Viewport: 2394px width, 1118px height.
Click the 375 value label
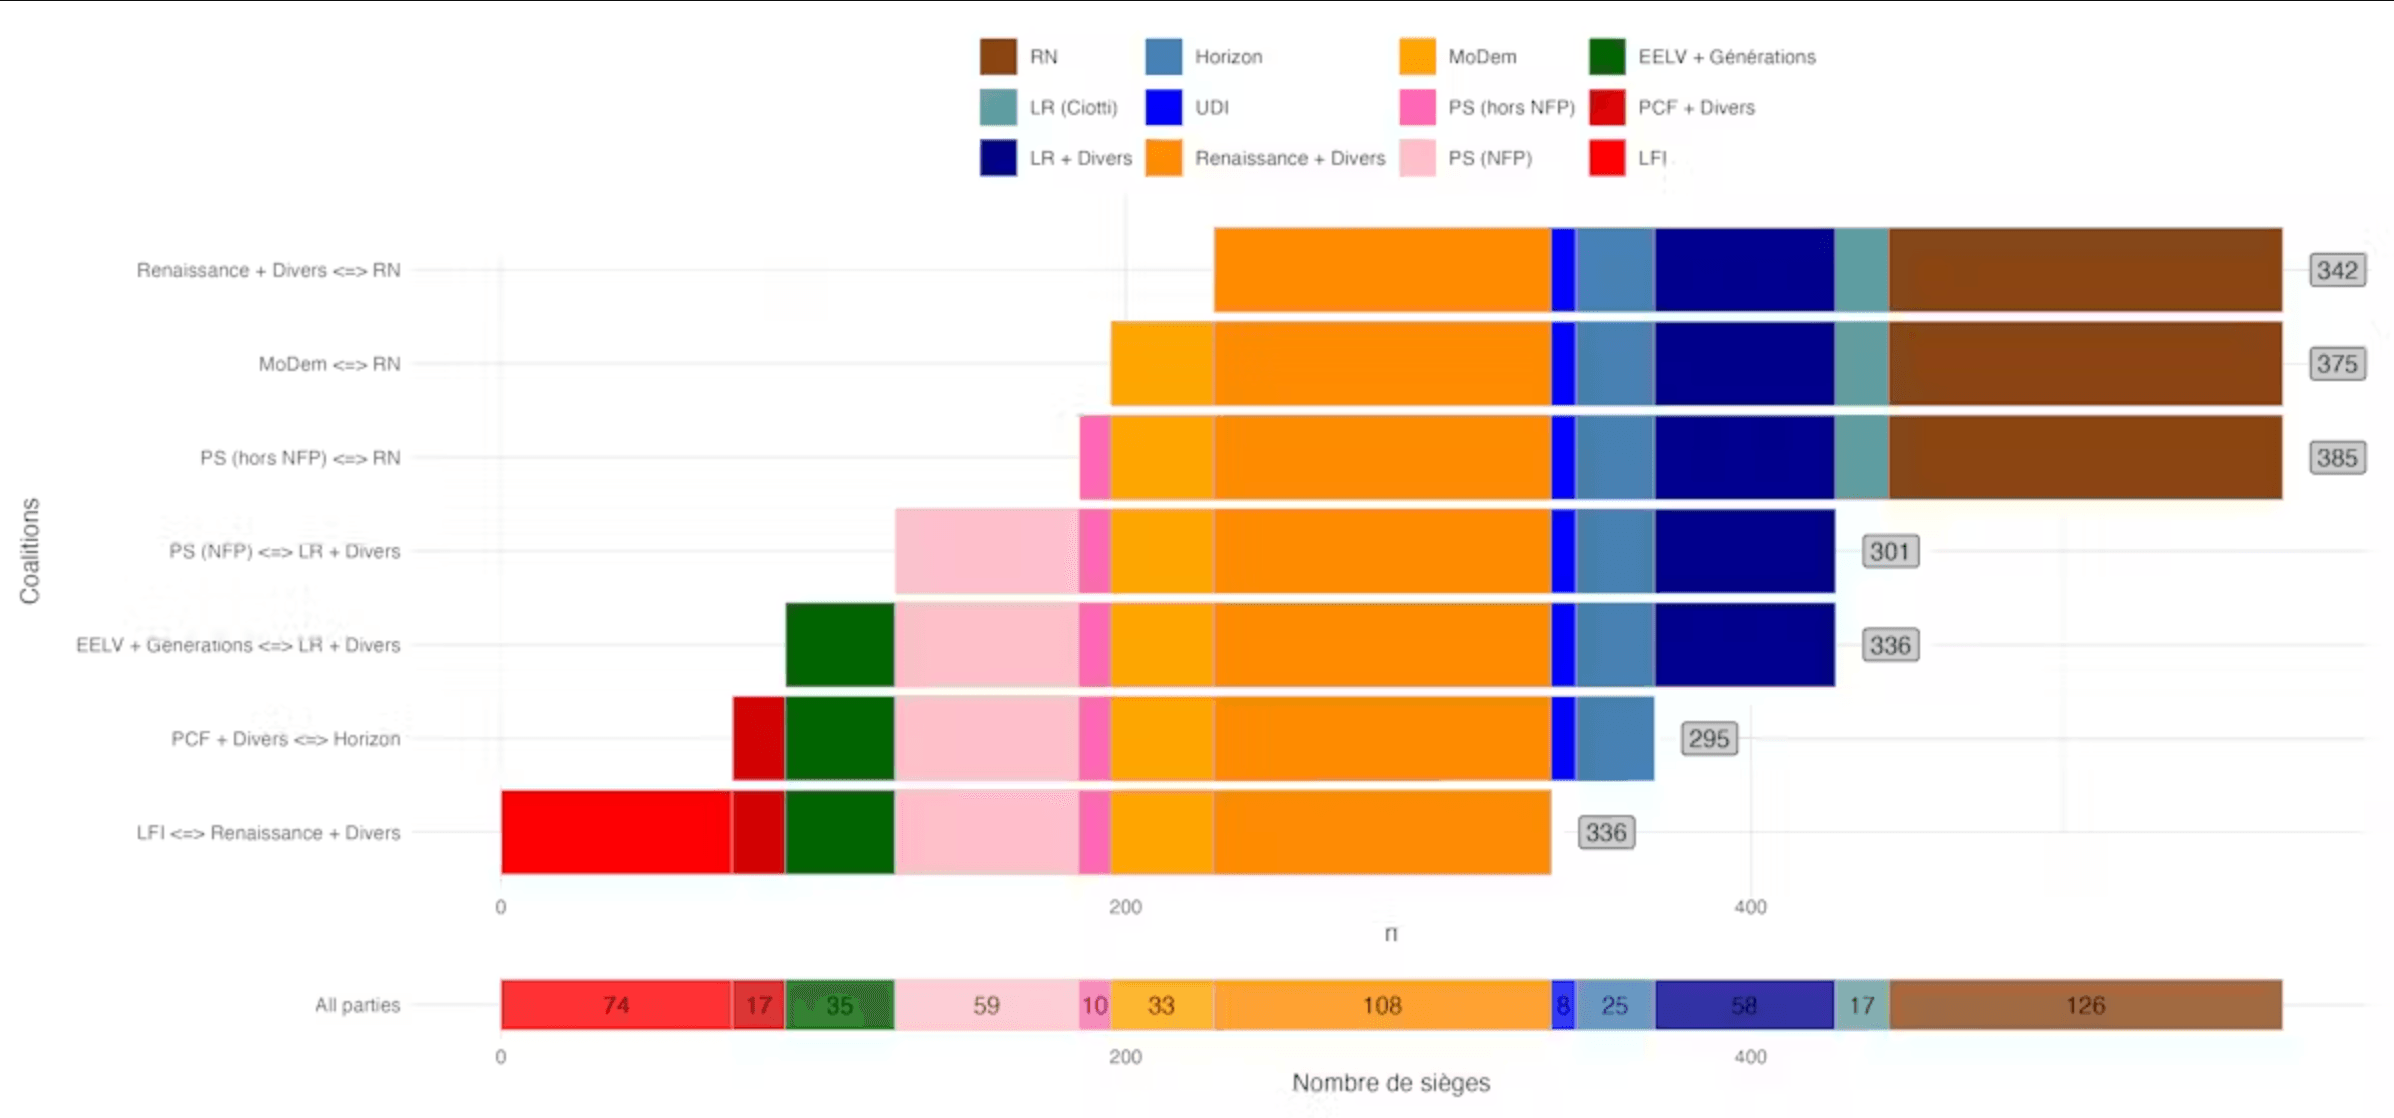pyautogui.click(x=2337, y=364)
